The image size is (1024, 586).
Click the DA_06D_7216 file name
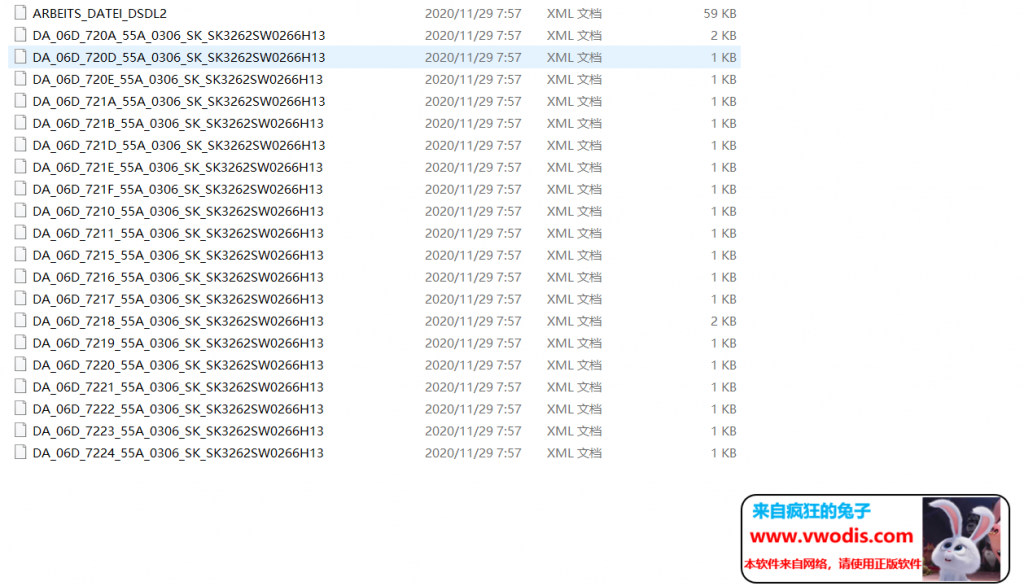coord(178,278)
